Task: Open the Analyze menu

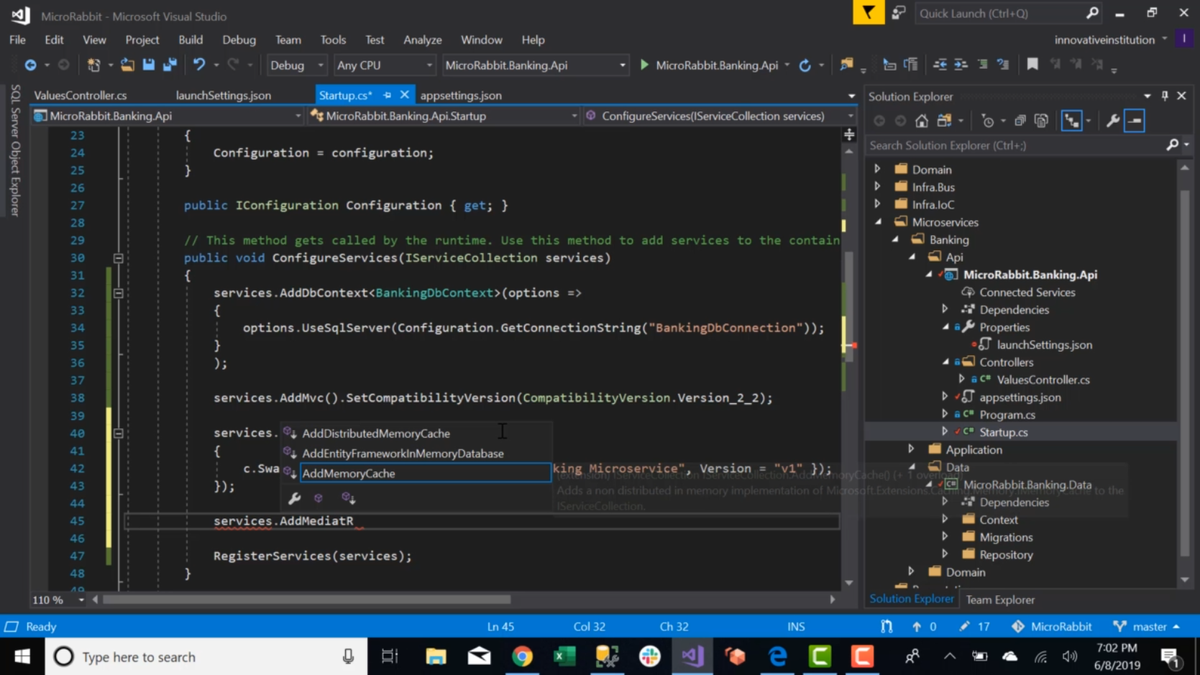Action: (x=422, y=40)
